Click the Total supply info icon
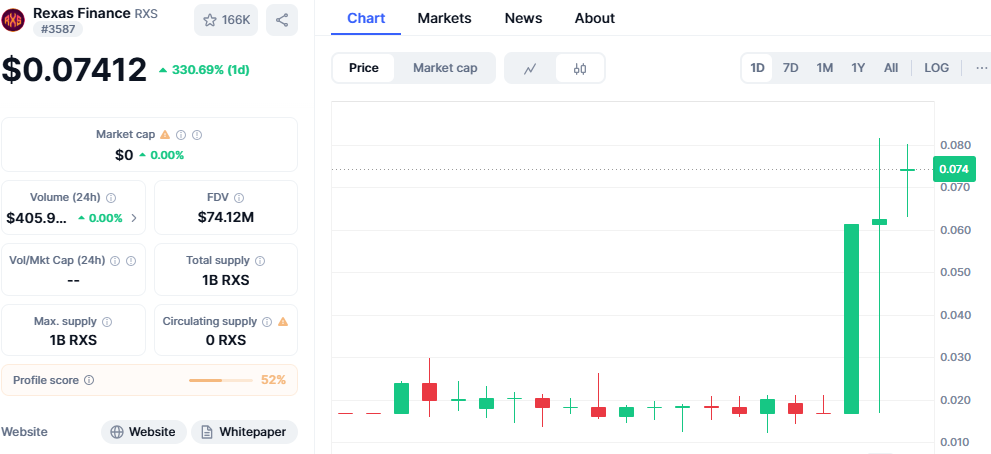 point(260,261)
